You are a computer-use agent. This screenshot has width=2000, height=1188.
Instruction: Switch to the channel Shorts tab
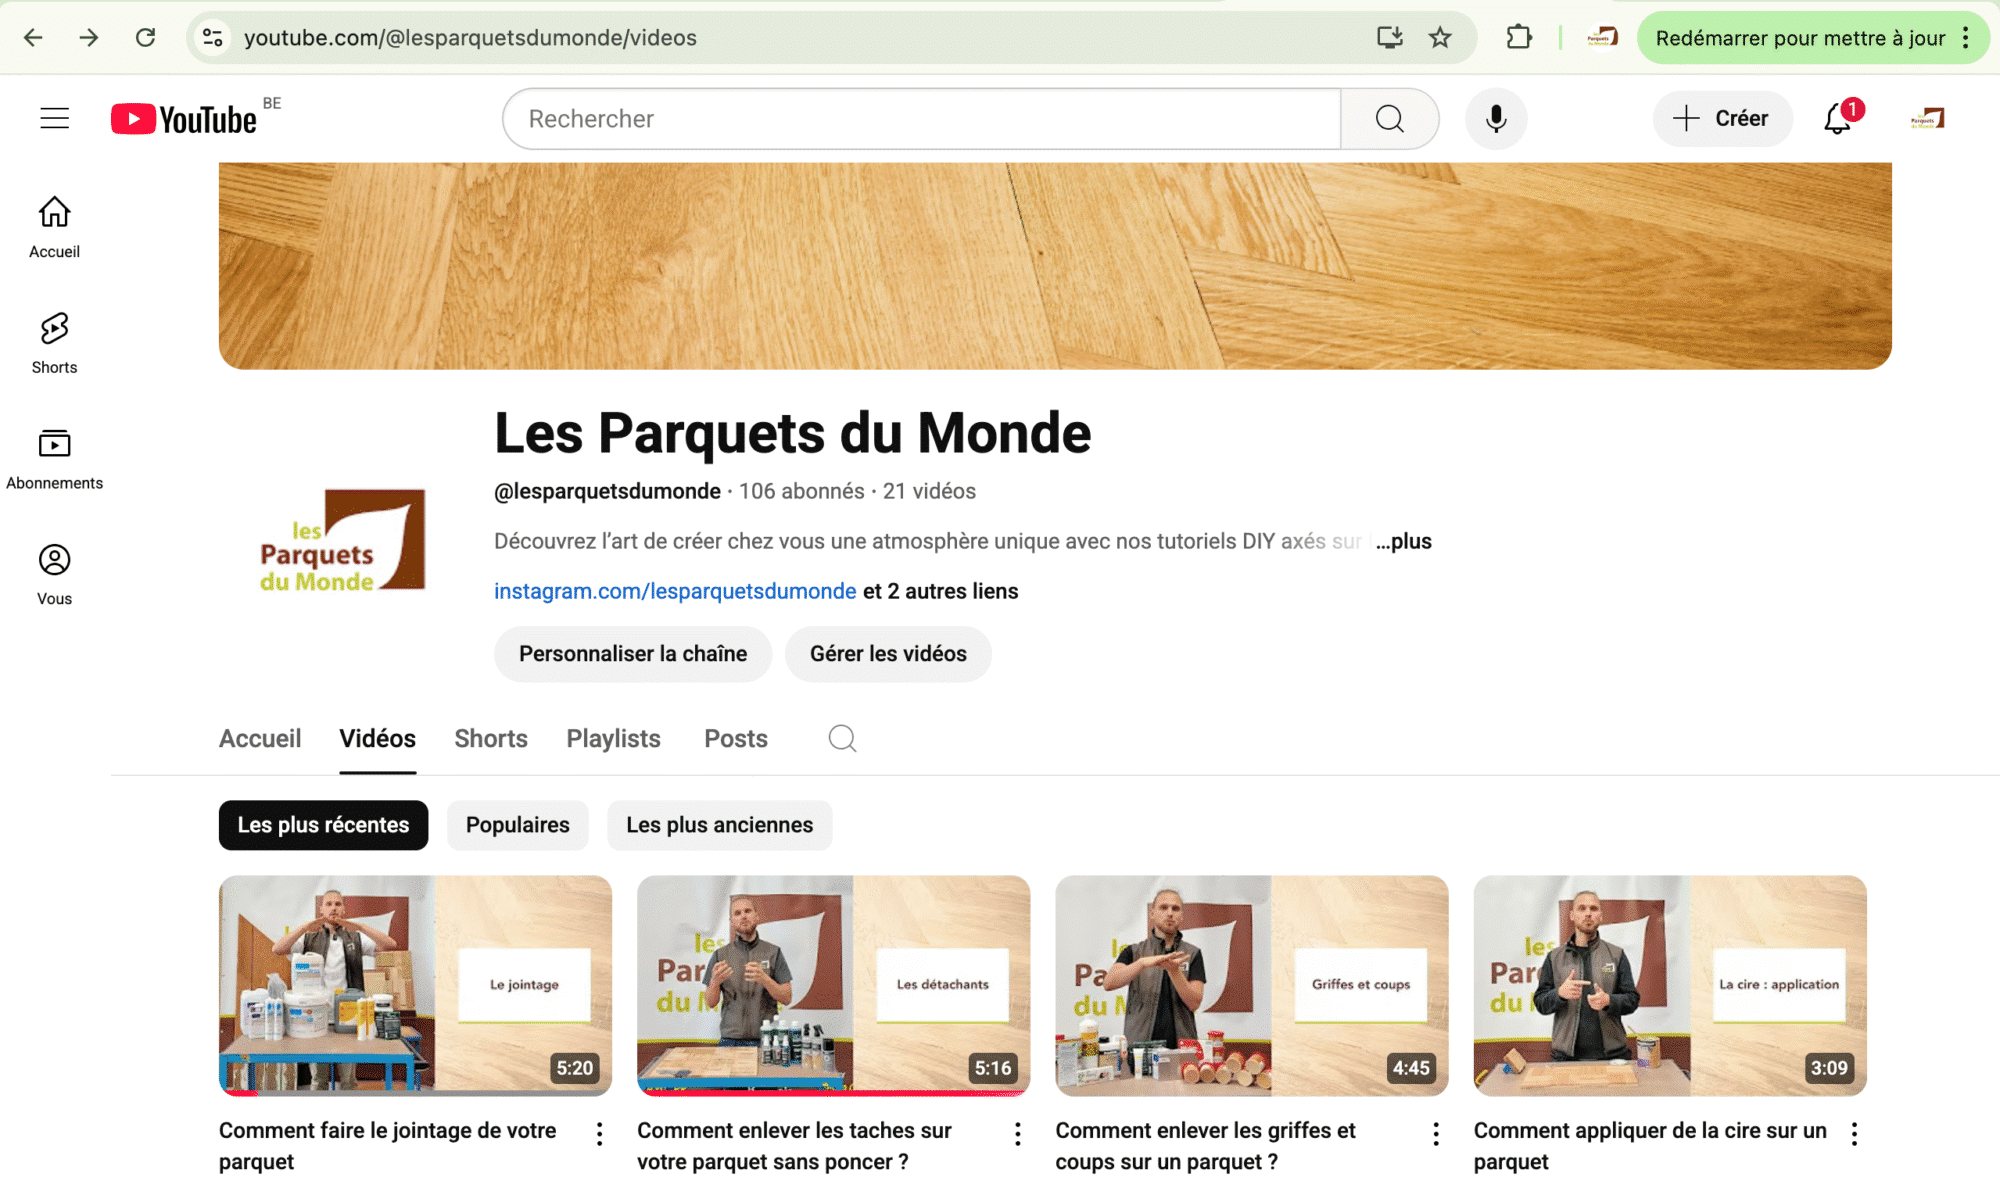[x=490, y=738]
